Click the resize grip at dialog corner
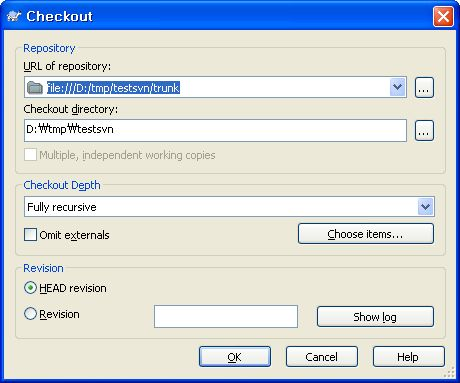Image resolution: width=460 pixels, height=383 pixels. point(450,373)
